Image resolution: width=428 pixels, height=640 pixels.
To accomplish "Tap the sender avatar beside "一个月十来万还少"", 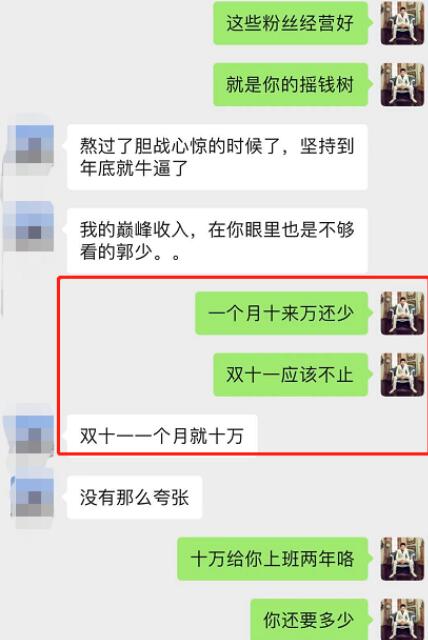I will [402, 313].
